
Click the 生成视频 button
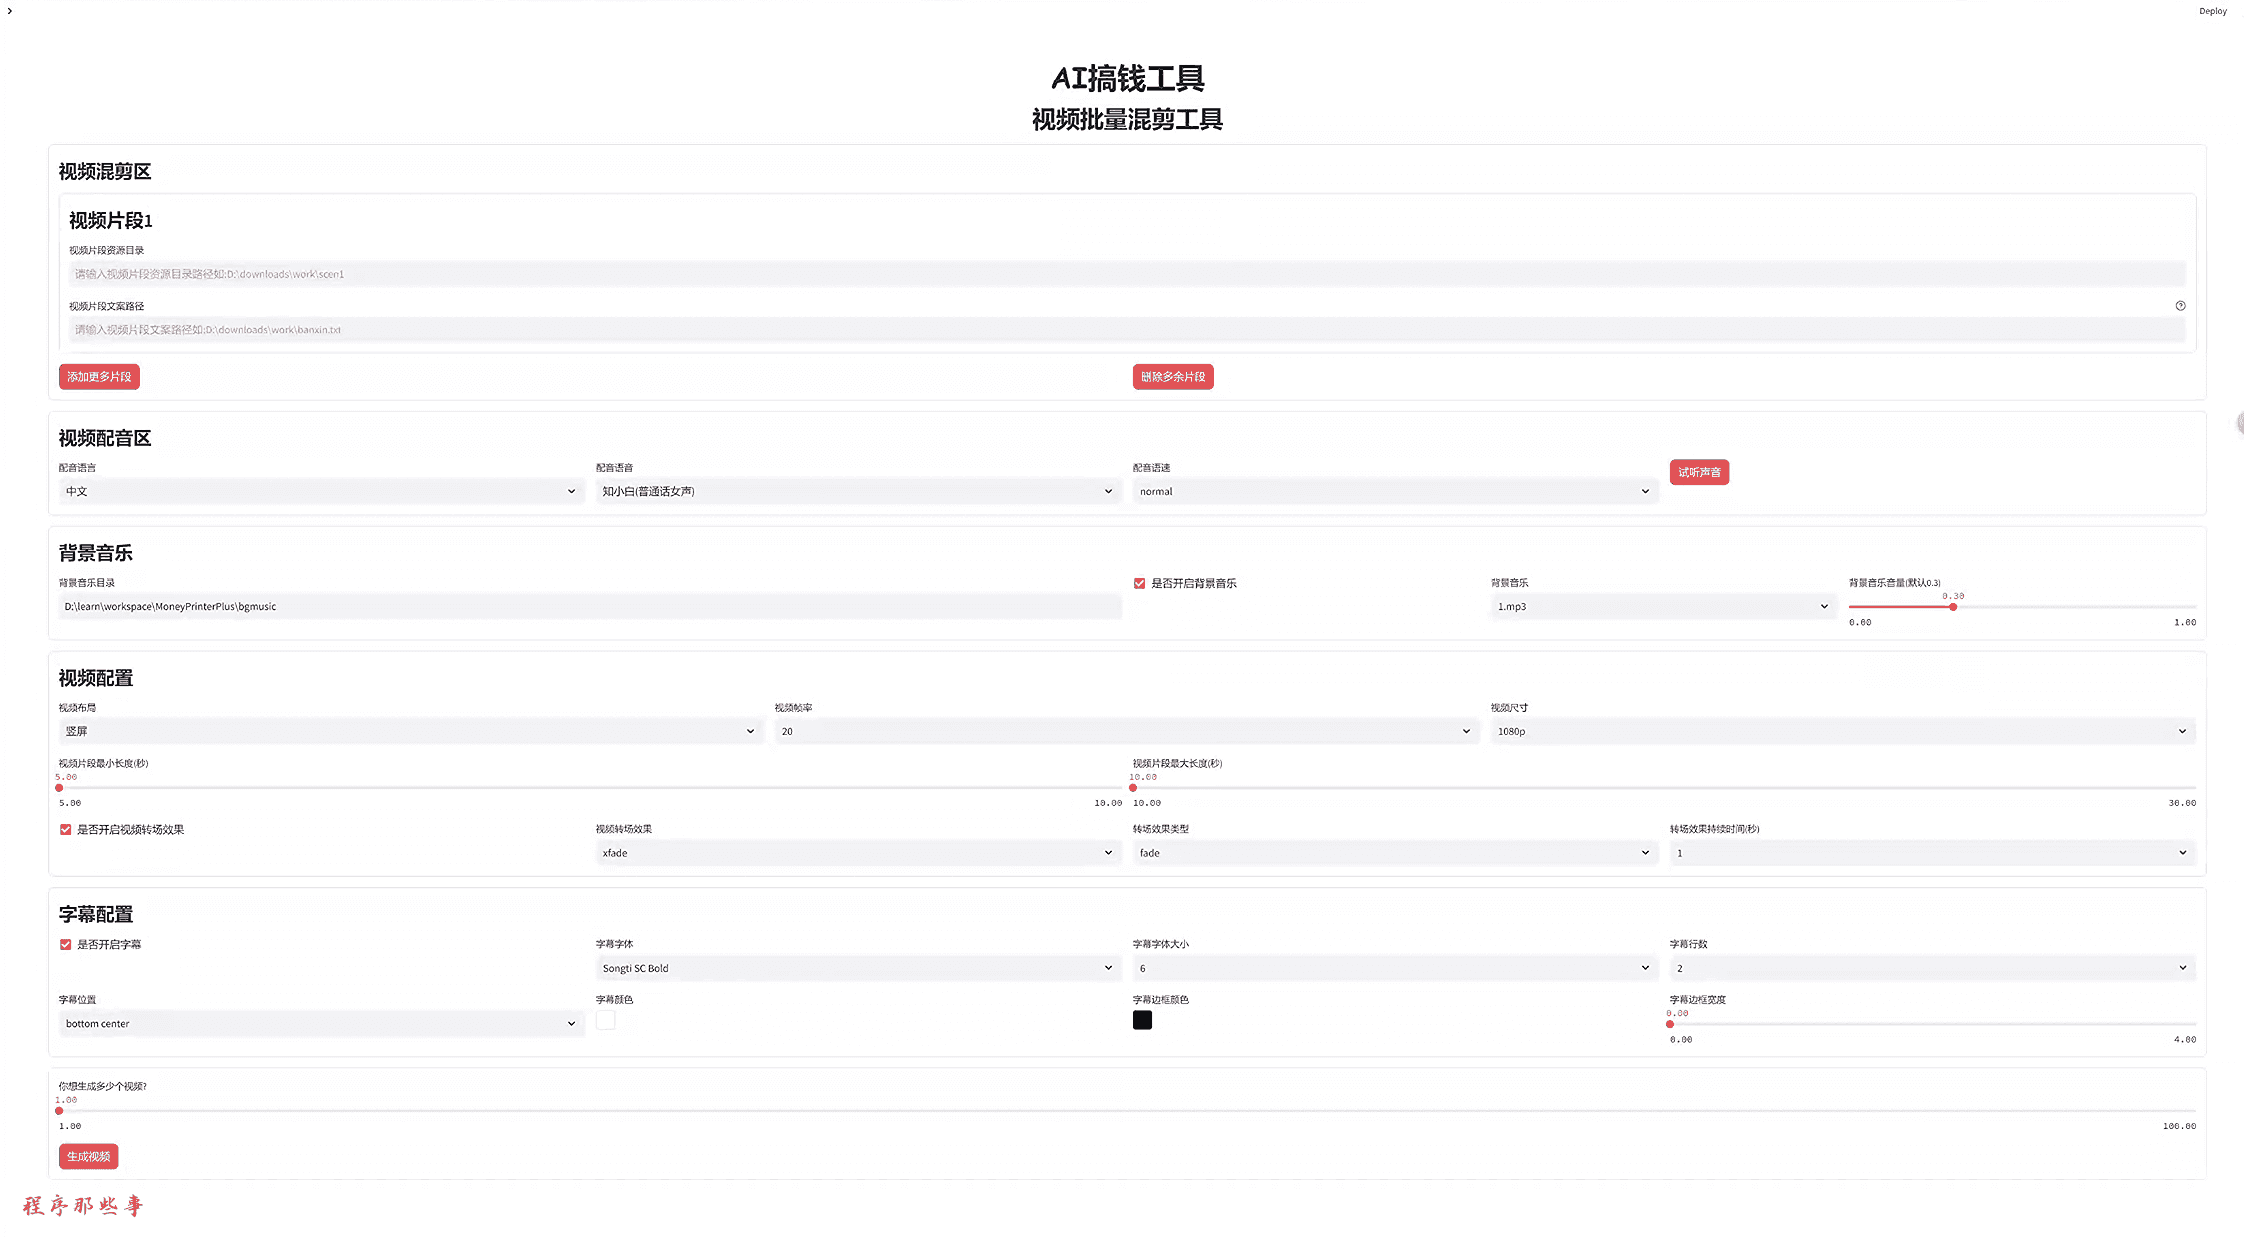click(88, 1157)
